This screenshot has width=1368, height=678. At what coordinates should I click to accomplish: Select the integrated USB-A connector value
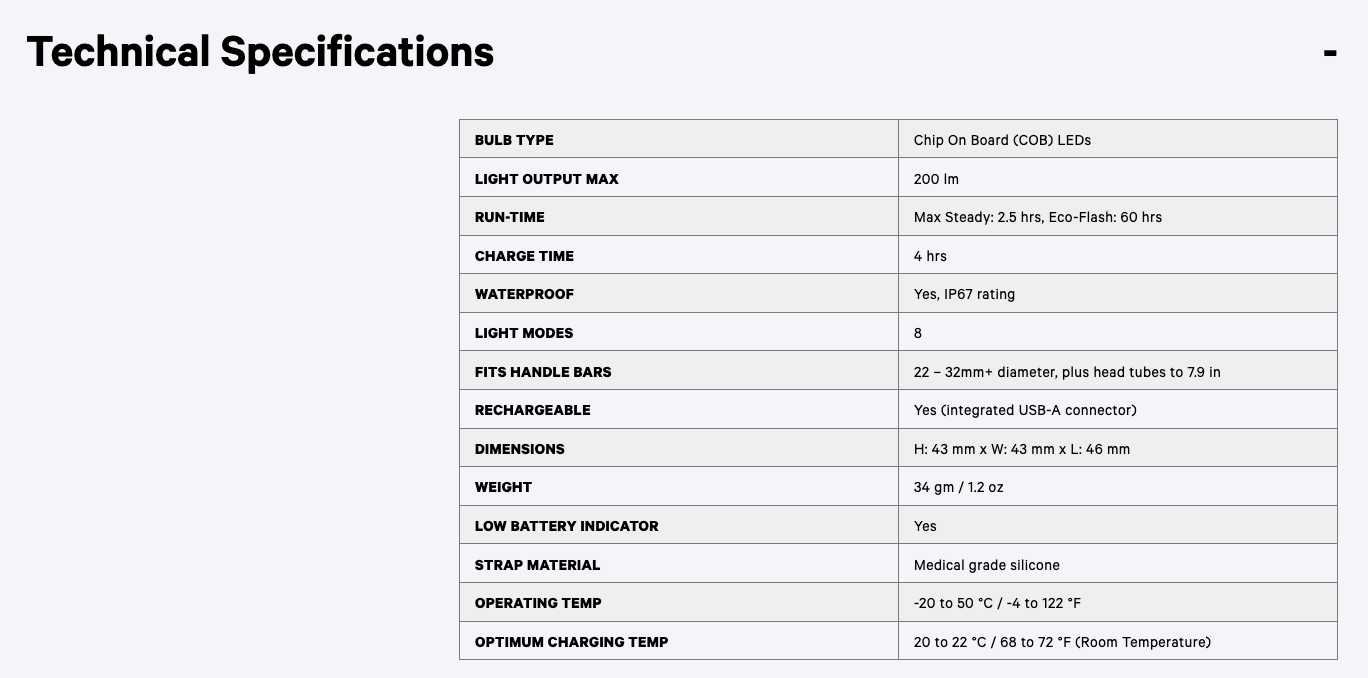click(x=1025, y=410)
